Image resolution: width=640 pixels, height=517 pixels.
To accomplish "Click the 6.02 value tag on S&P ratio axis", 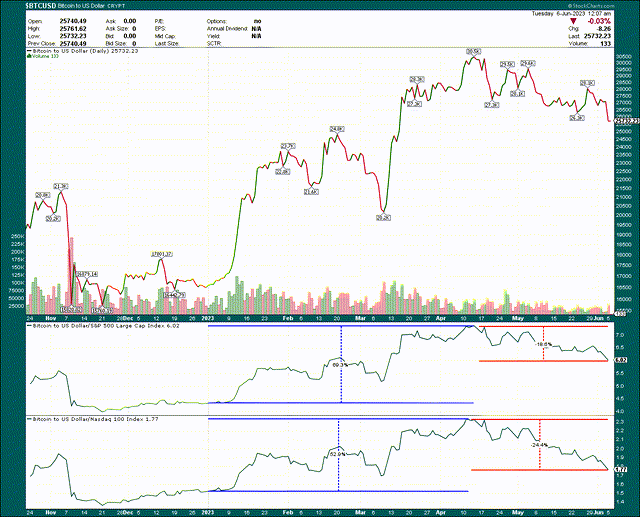I will point(621,360).
